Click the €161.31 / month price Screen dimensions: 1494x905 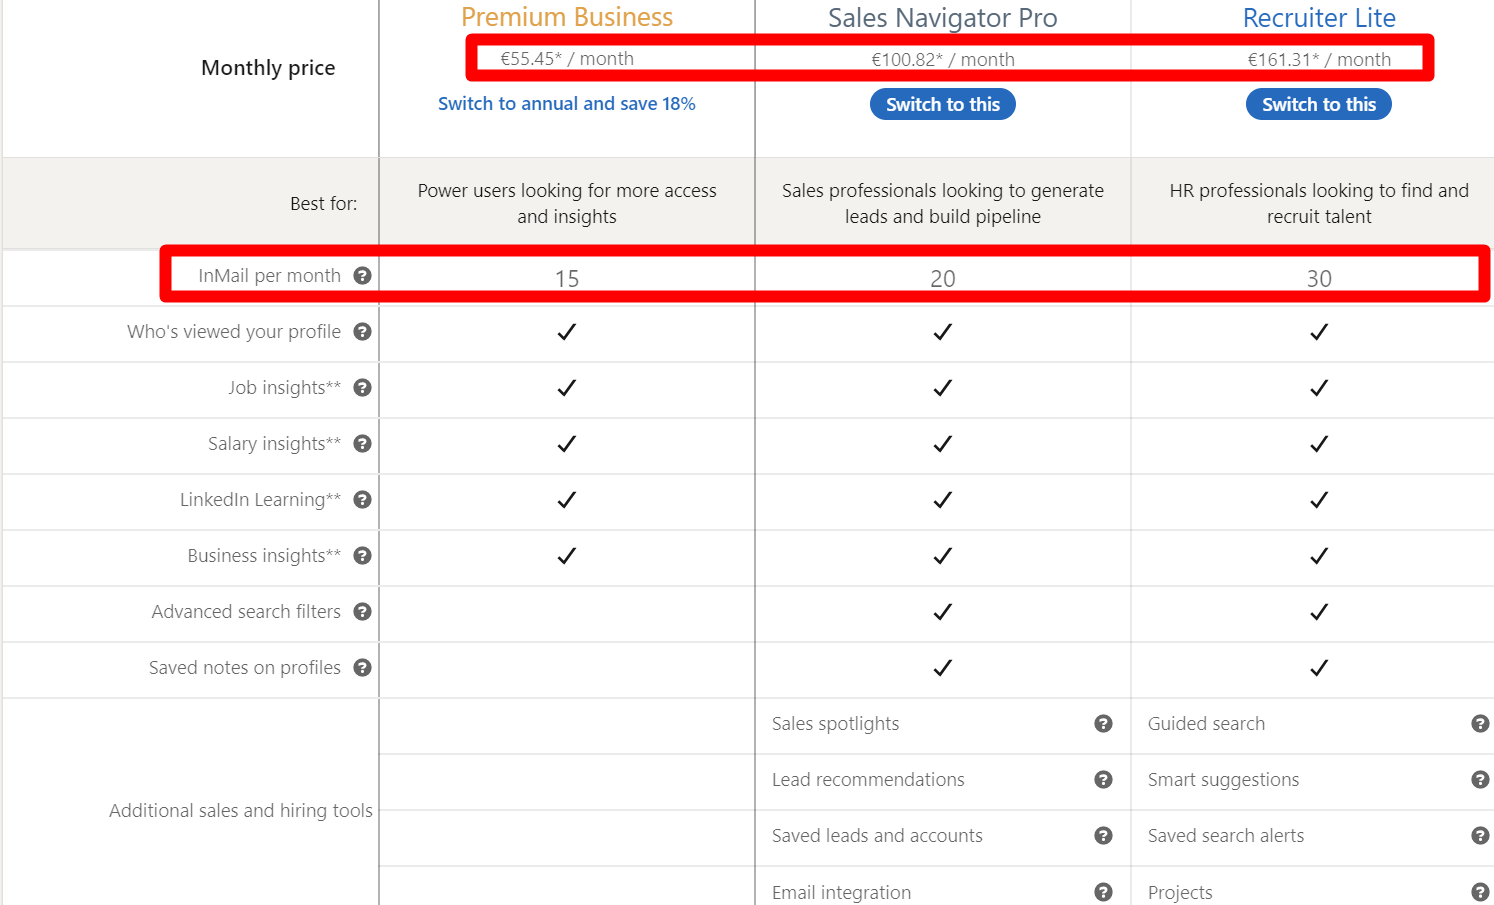tap(1319, 59)
